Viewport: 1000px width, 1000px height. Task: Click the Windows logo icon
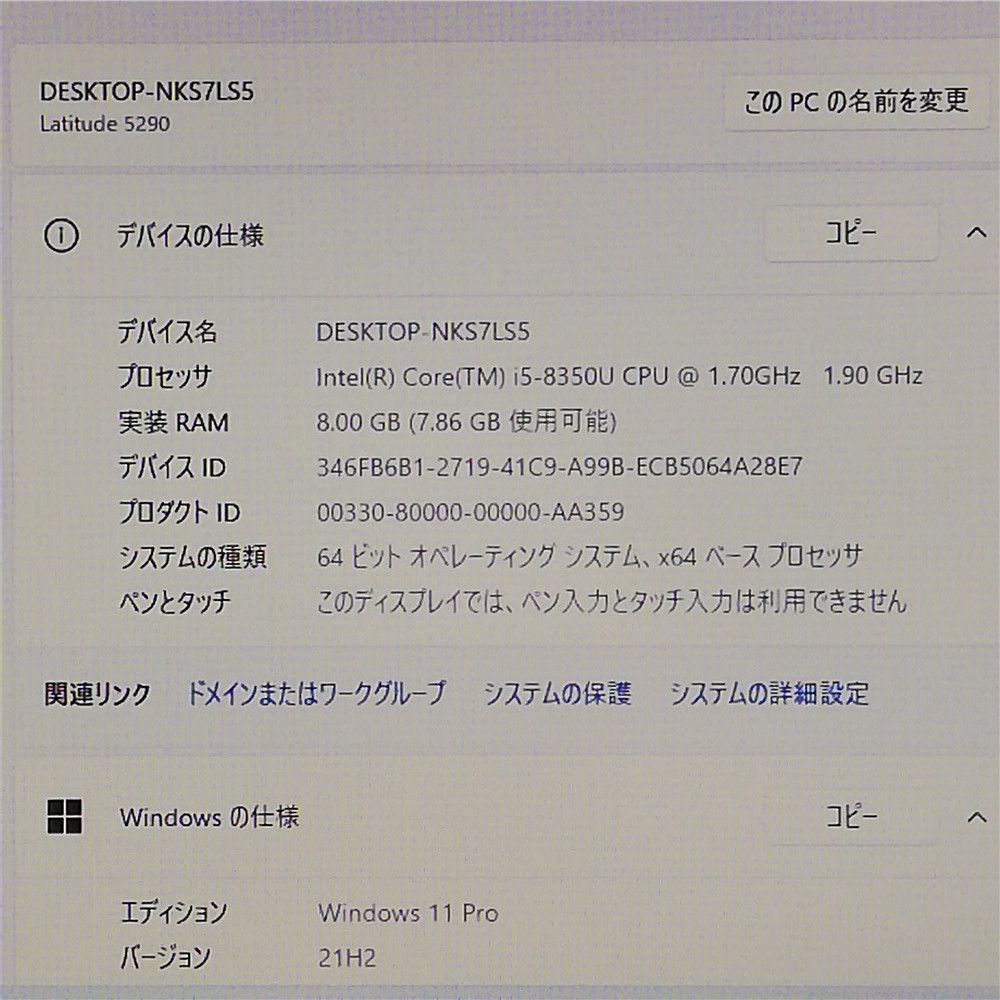64,816
